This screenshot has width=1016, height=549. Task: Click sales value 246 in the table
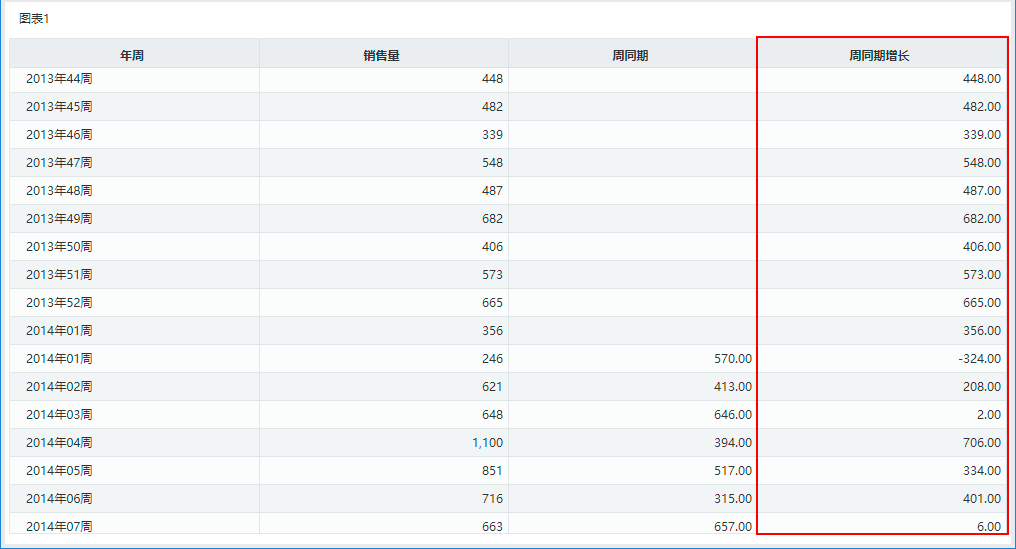pyautogui.click(x=492, y=358)
